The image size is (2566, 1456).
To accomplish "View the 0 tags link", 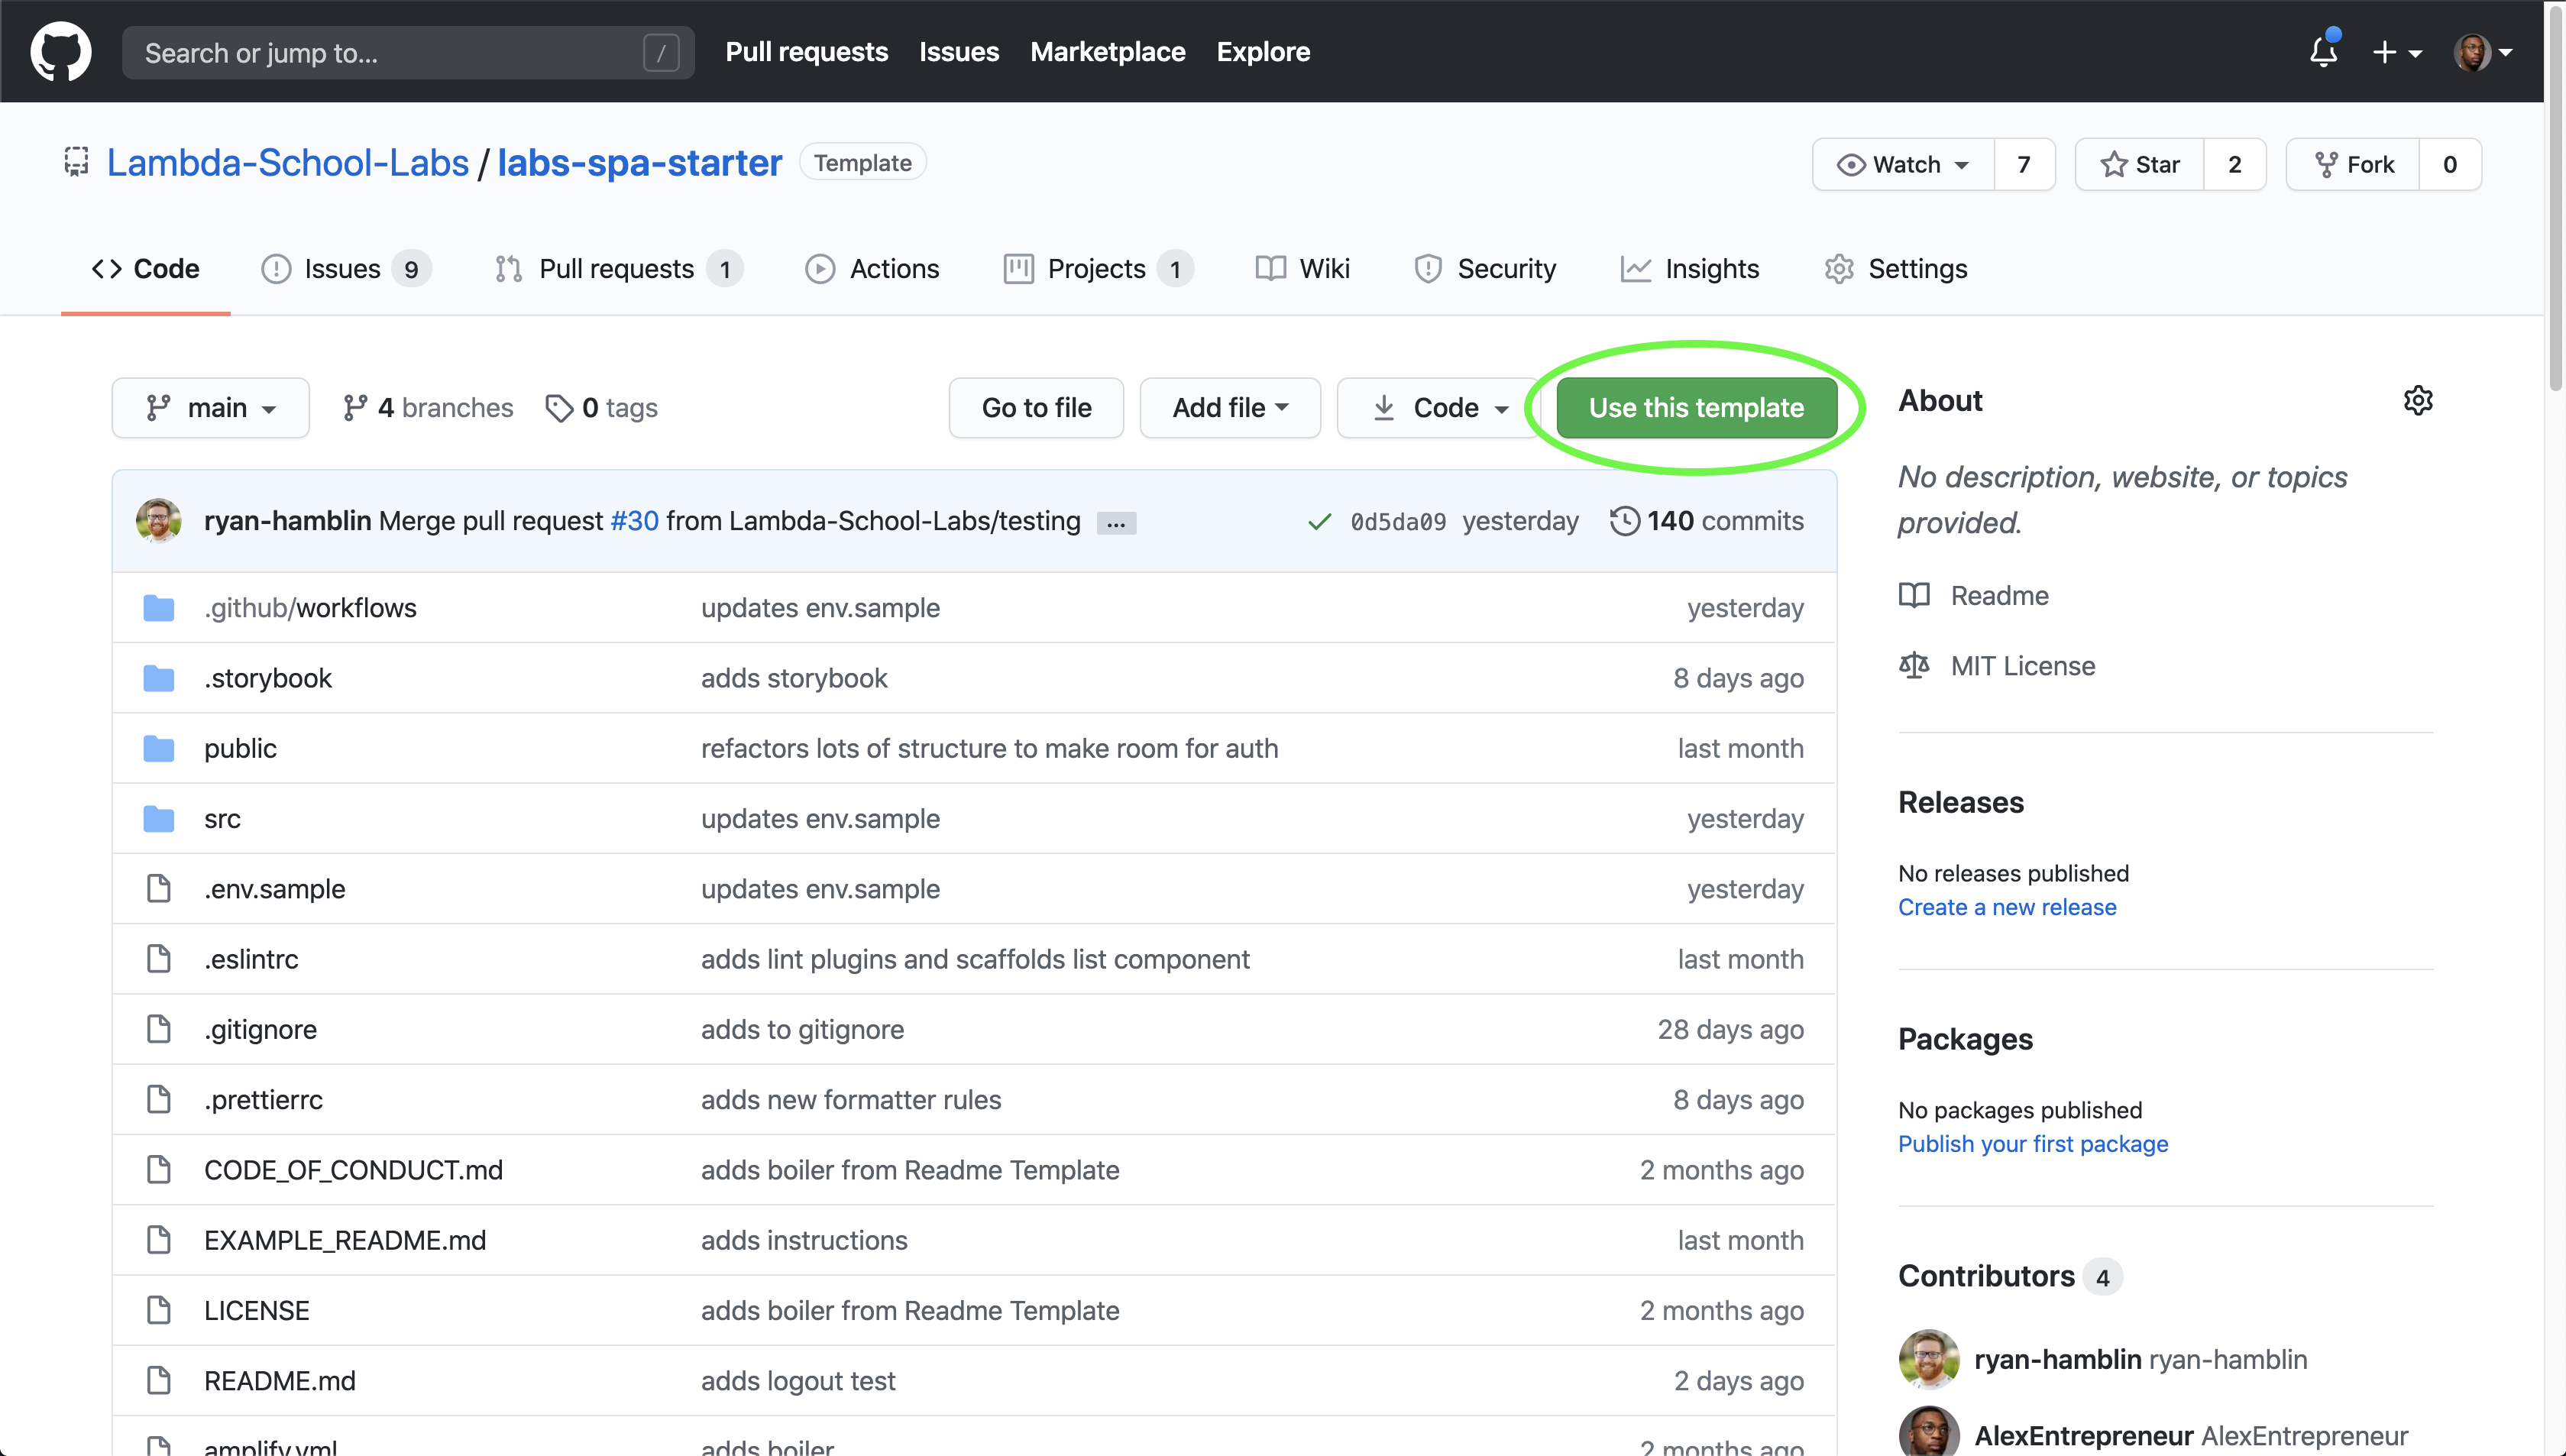I will (x=602, y=408).
